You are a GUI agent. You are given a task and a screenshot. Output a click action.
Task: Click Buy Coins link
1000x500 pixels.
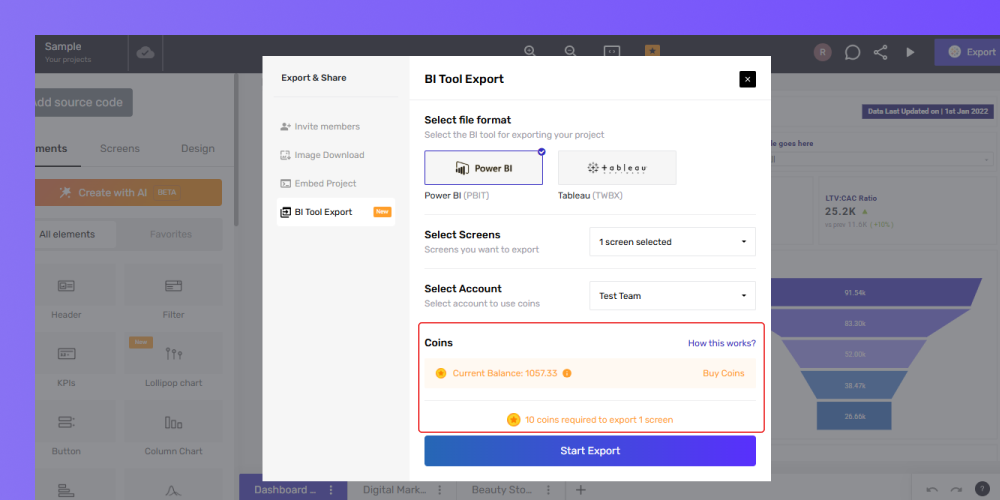(723, 373)
